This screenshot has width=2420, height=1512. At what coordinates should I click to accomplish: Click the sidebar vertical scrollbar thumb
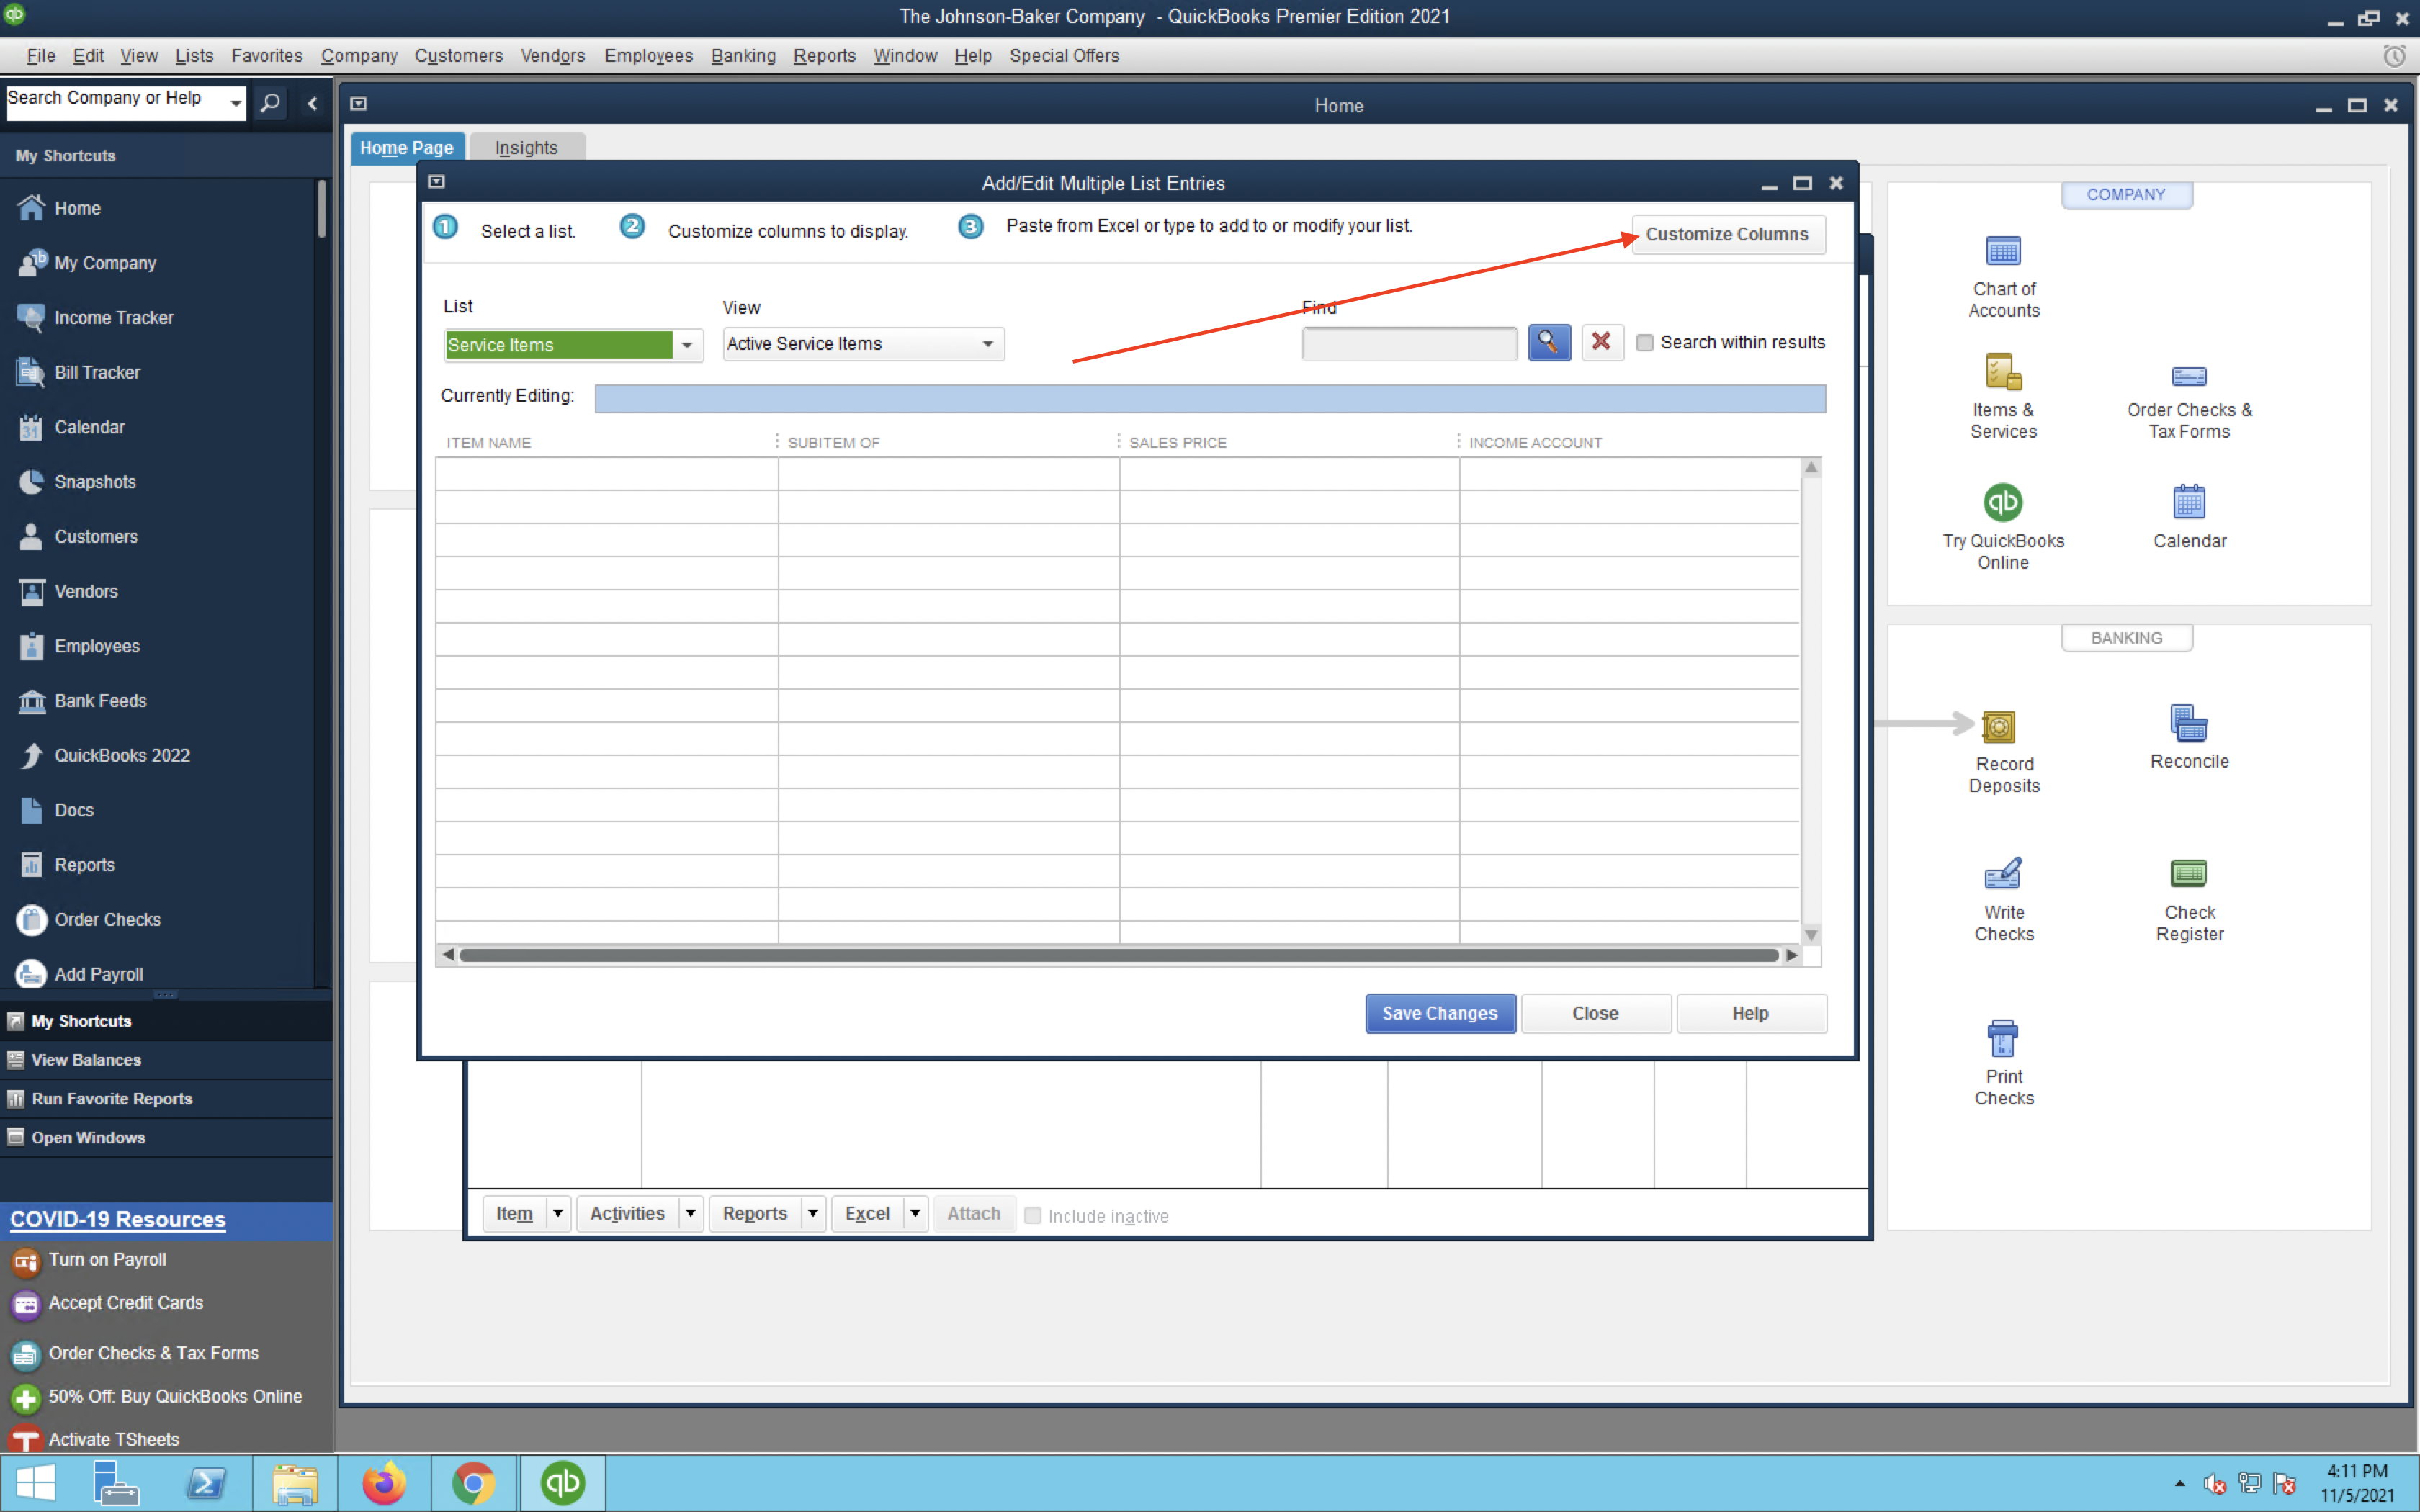(x=321, y=208)
